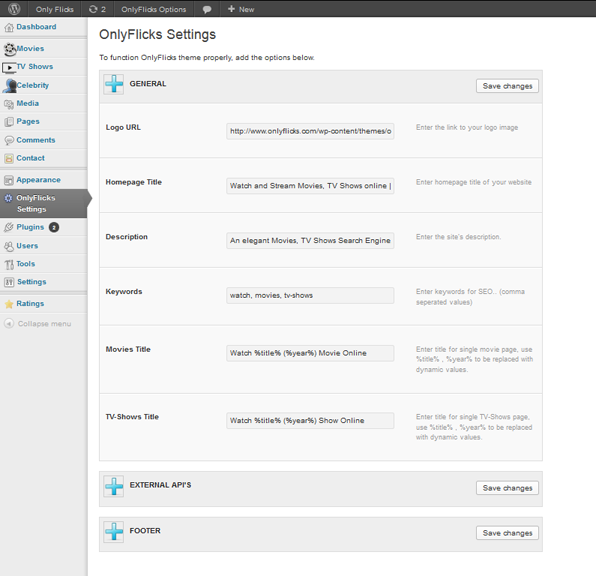Viewport: 596px width, 576px height.
Task: Click the Media icon in the sidebar
Action: (x=9, y=104)
